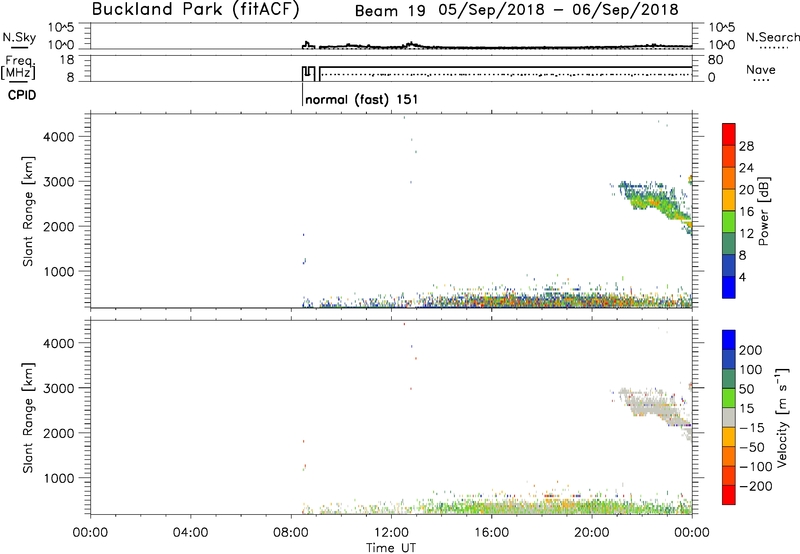Click the Time UT axis label
Screen dimensions: 800x554
pyautogui.click(x=391, y=548)
